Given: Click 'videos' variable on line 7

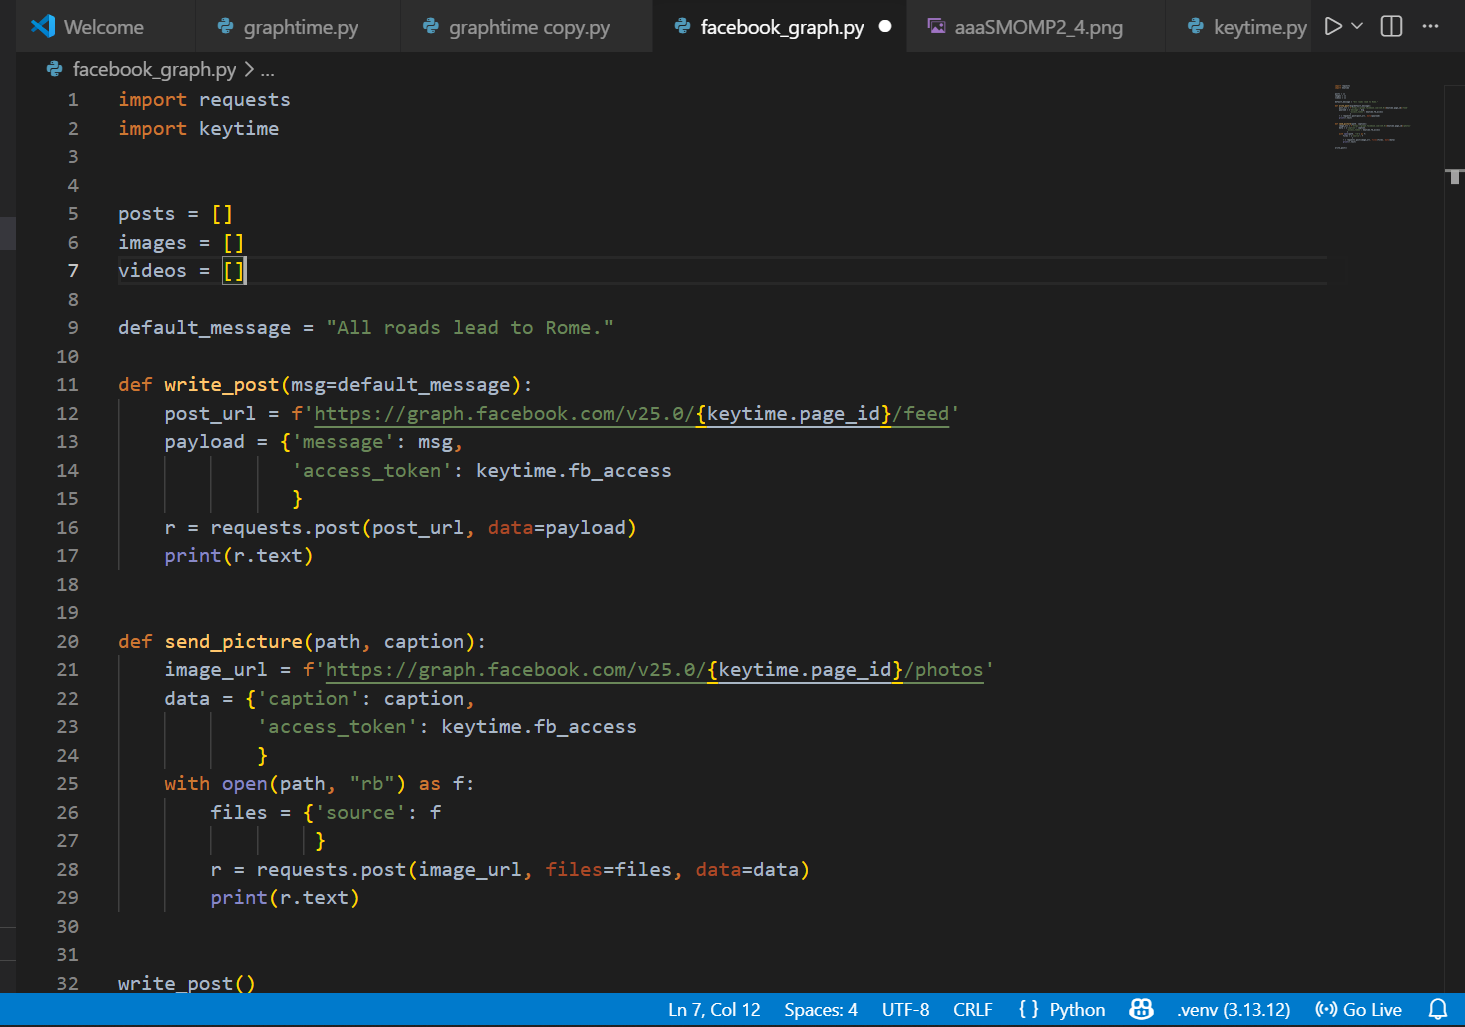Looking at the screenshot, I should coord(152,271).
